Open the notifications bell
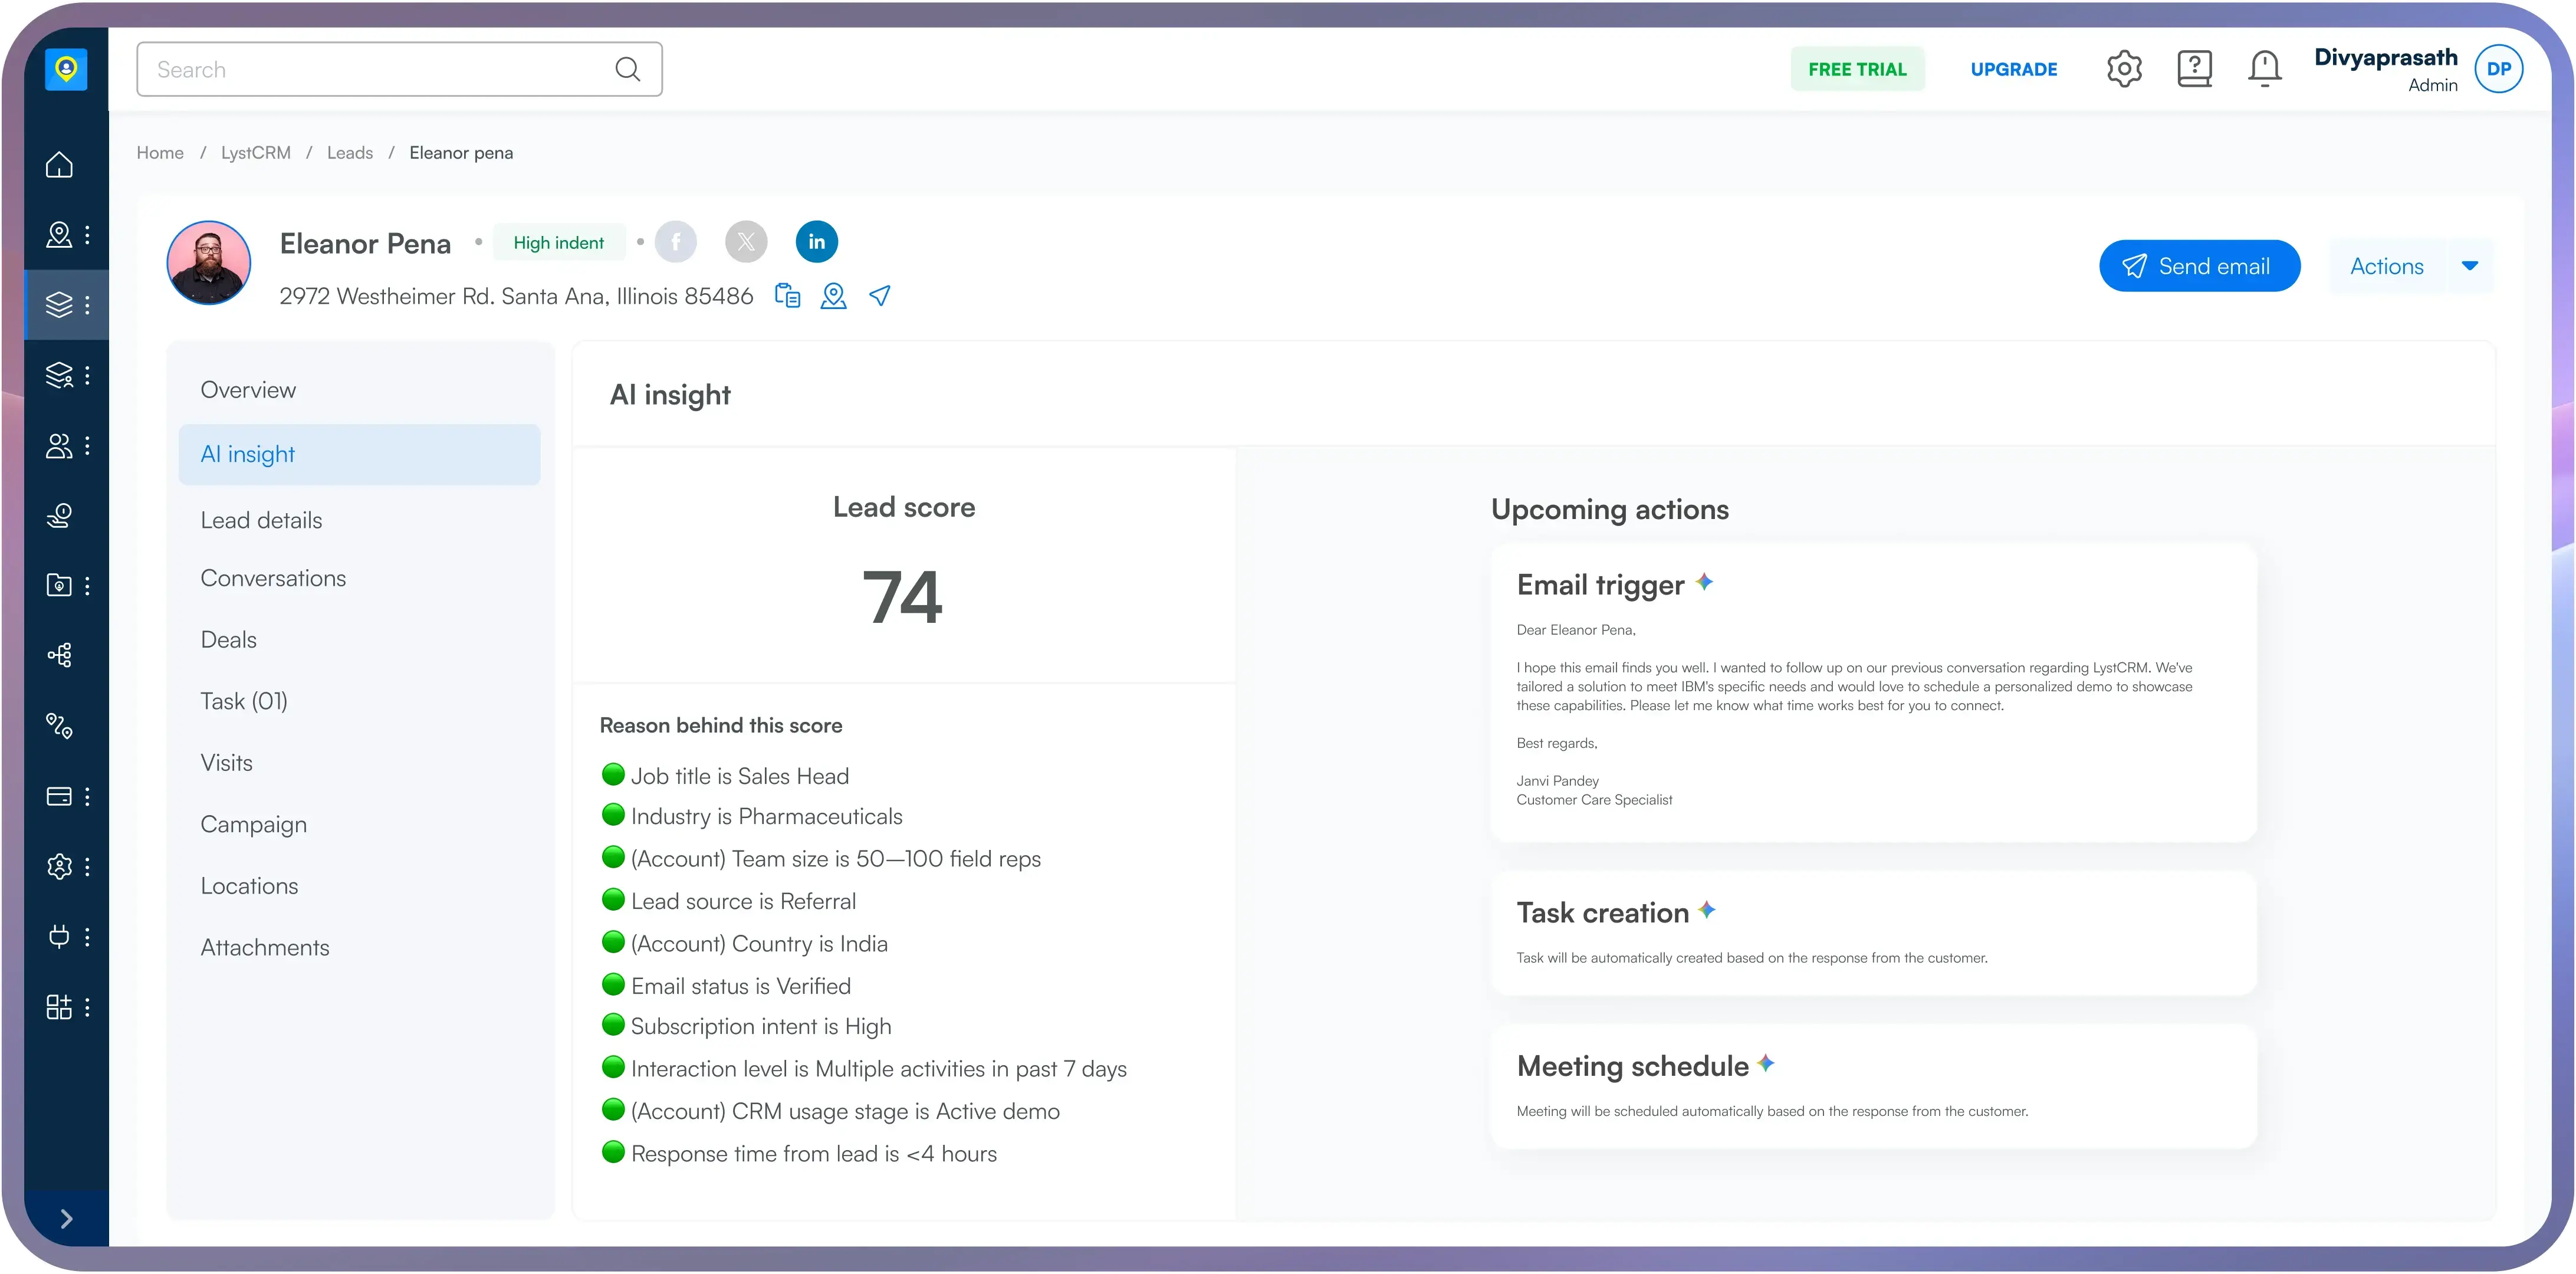This screenshot has height=1274, width=2576. (2264, 69)
